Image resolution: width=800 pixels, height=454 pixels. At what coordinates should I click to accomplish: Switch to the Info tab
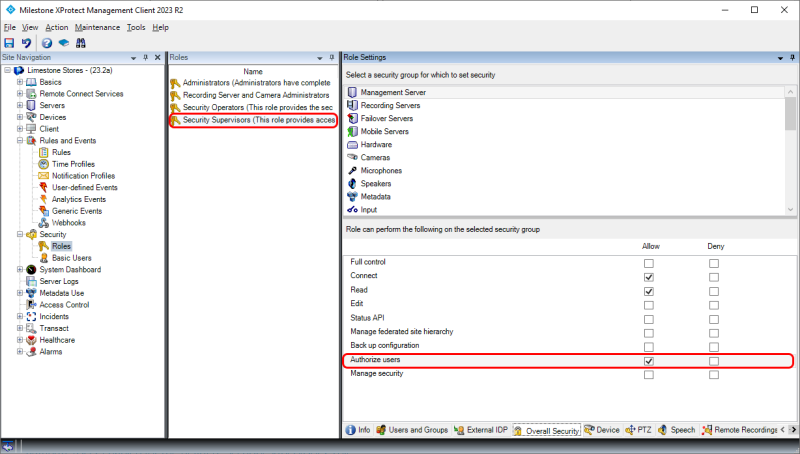(358, 430)
